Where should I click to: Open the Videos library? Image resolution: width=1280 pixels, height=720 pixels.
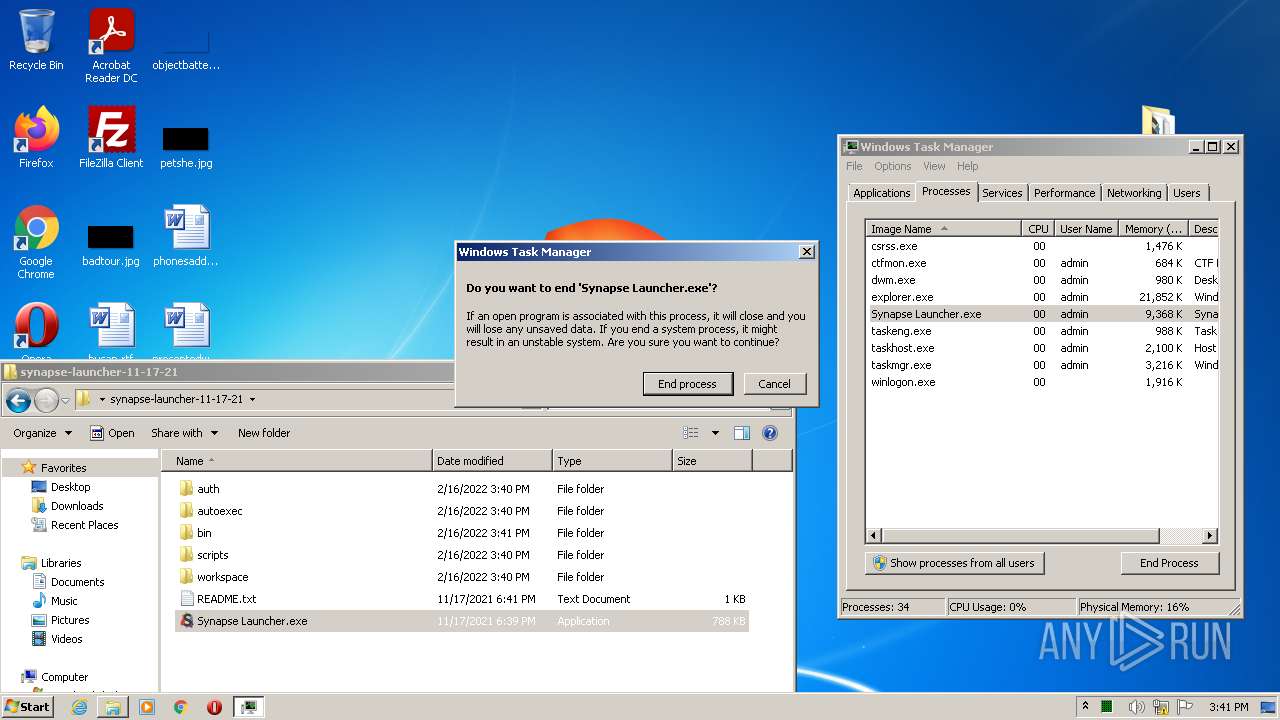pos(66,639)
